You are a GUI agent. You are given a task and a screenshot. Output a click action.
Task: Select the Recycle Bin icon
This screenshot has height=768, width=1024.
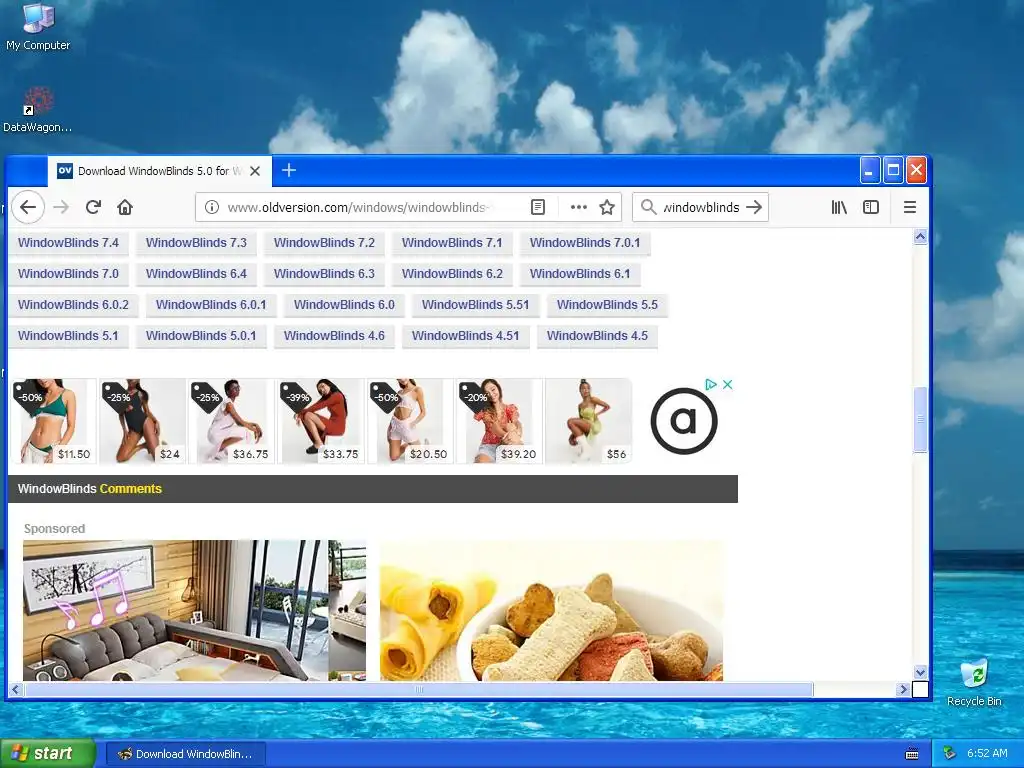(974, 683)
